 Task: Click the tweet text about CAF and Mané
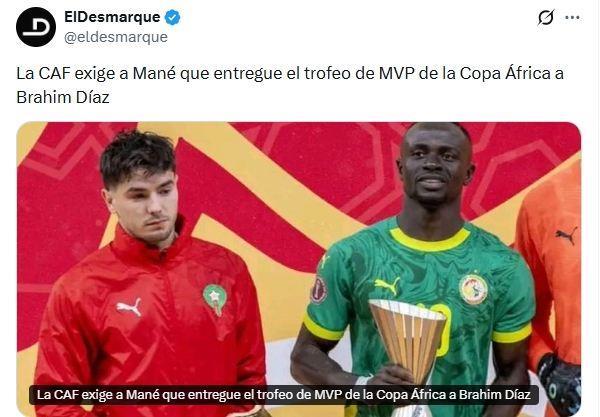[x=290, y=85]
